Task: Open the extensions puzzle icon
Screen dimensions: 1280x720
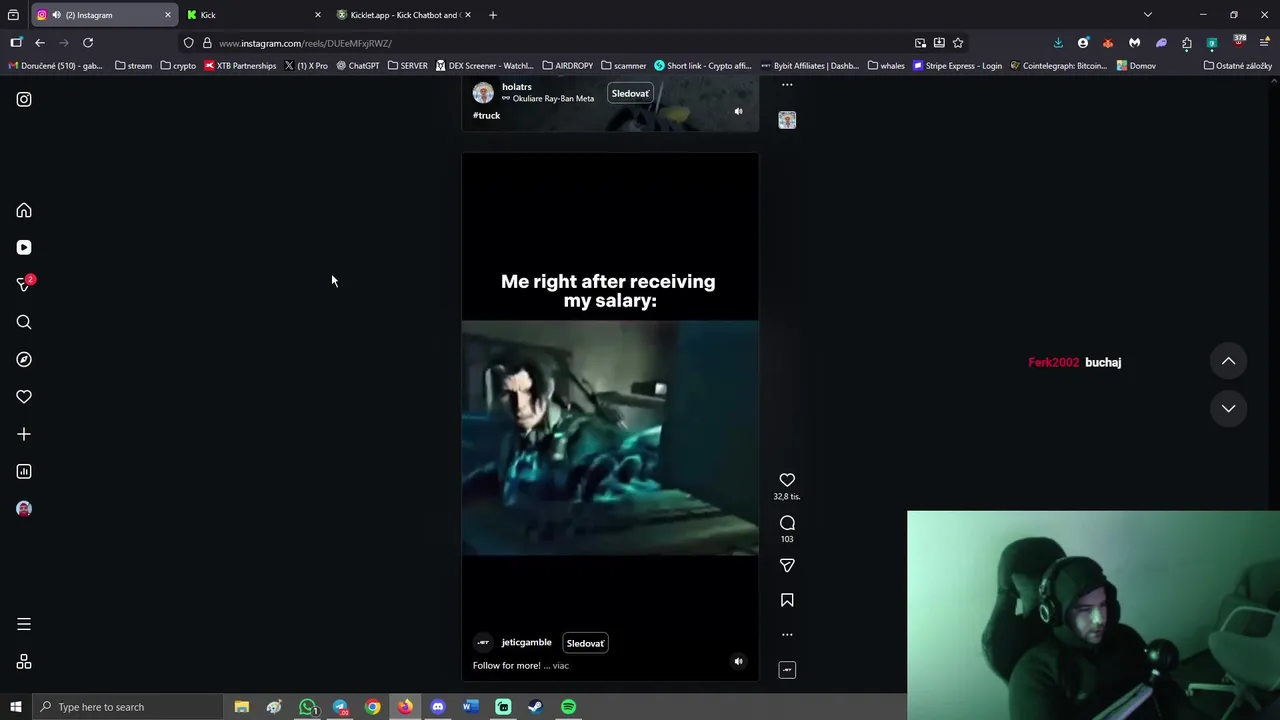Action: 1186,43
